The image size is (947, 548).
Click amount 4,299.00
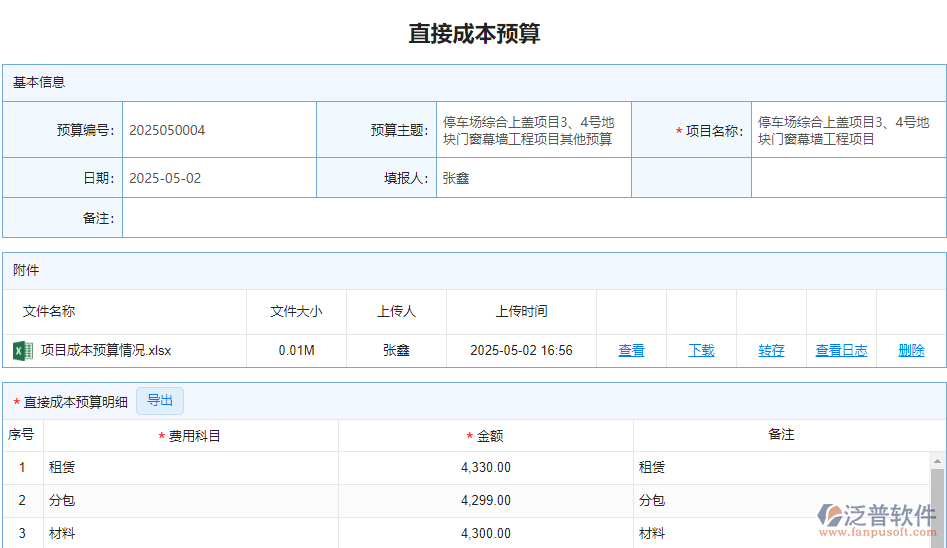tap(486, 500)
